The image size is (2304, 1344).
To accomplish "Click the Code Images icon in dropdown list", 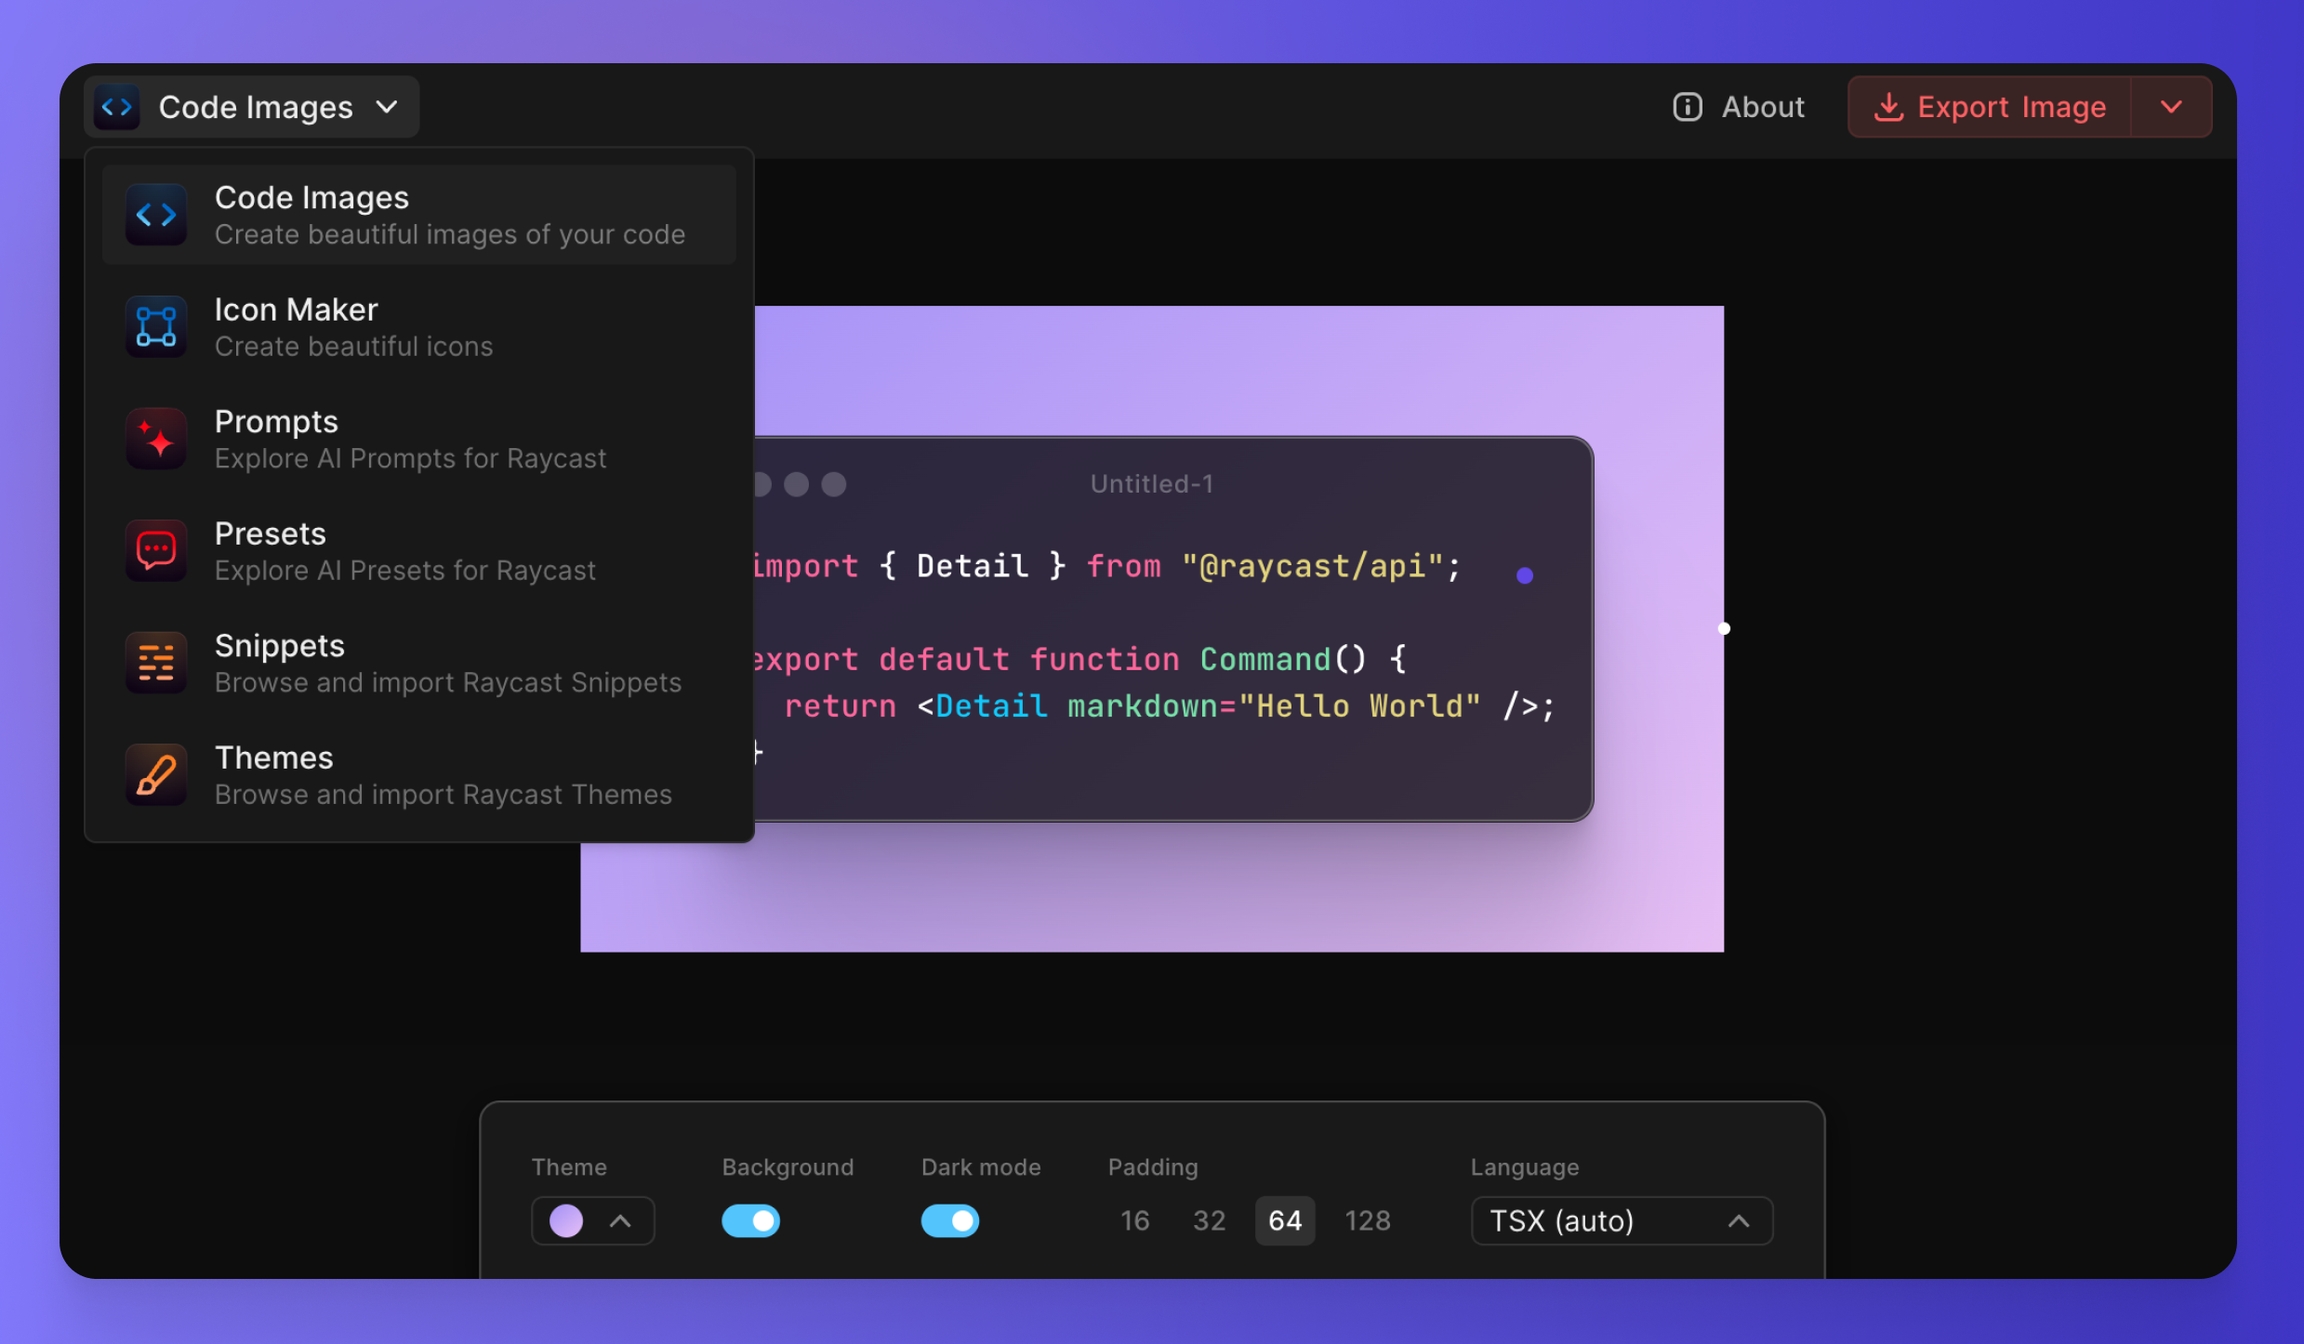I will click(156, 215).
